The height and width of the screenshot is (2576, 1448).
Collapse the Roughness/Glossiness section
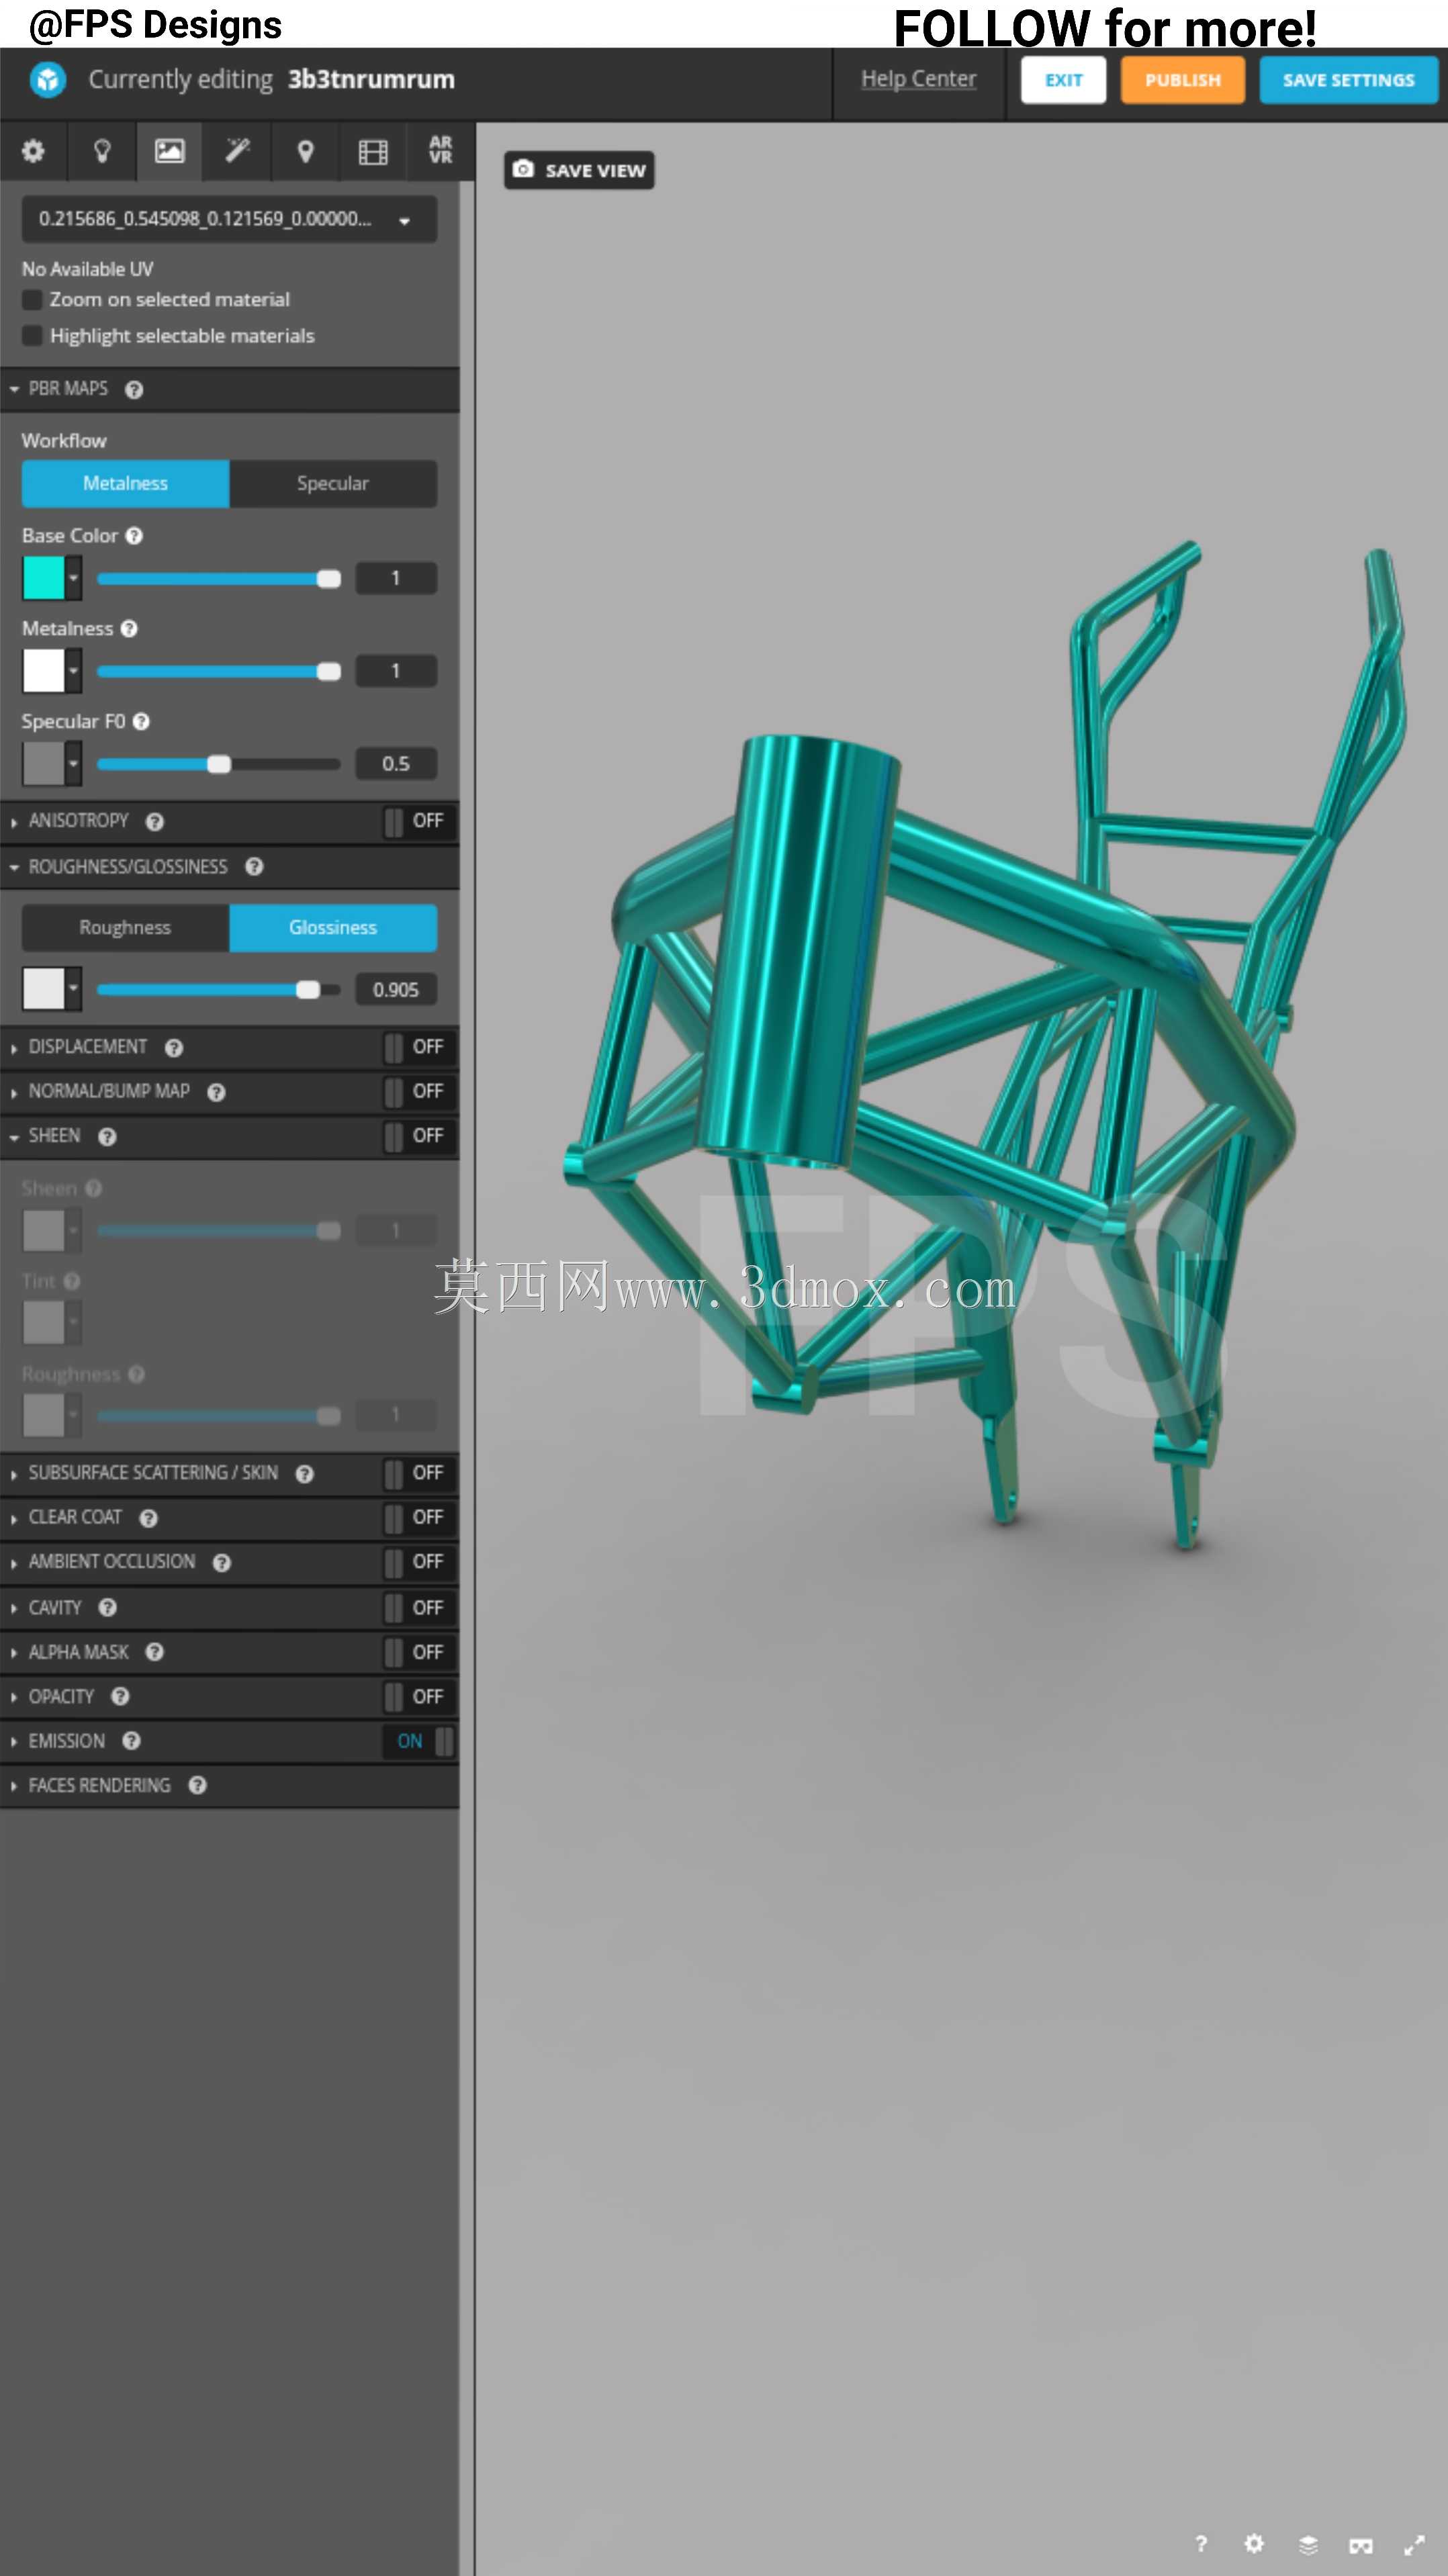click(14, 867)
